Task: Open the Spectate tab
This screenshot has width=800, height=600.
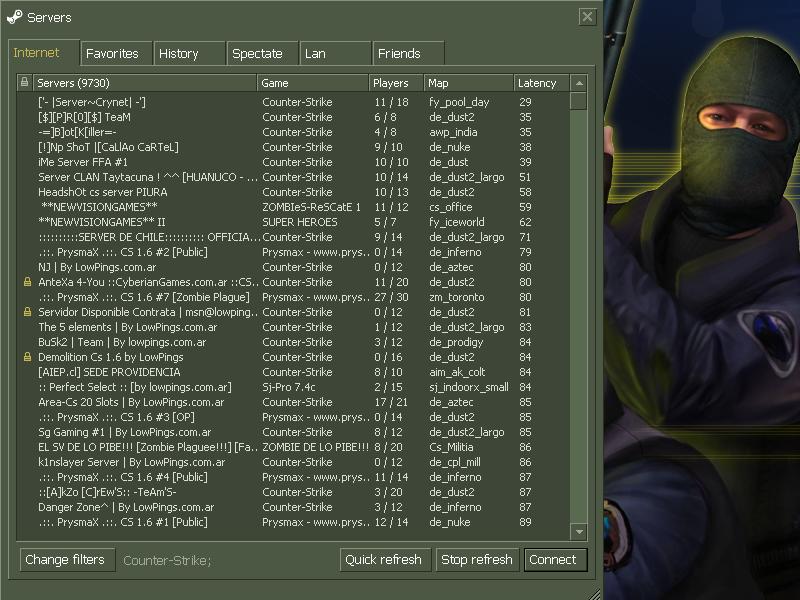Action: (x=262, y=54)
